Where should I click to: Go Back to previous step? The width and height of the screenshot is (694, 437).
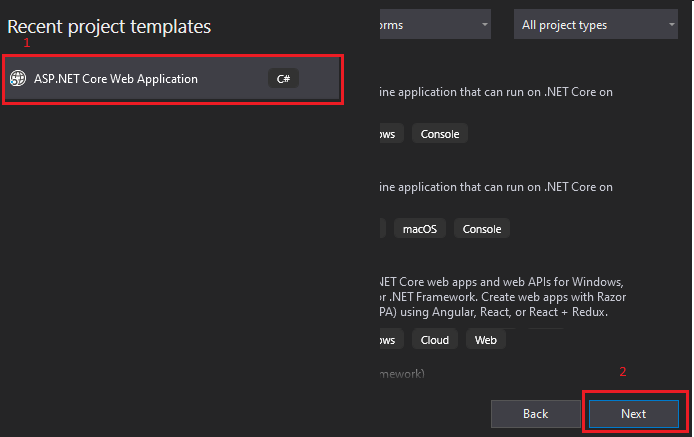click(536, 414)
